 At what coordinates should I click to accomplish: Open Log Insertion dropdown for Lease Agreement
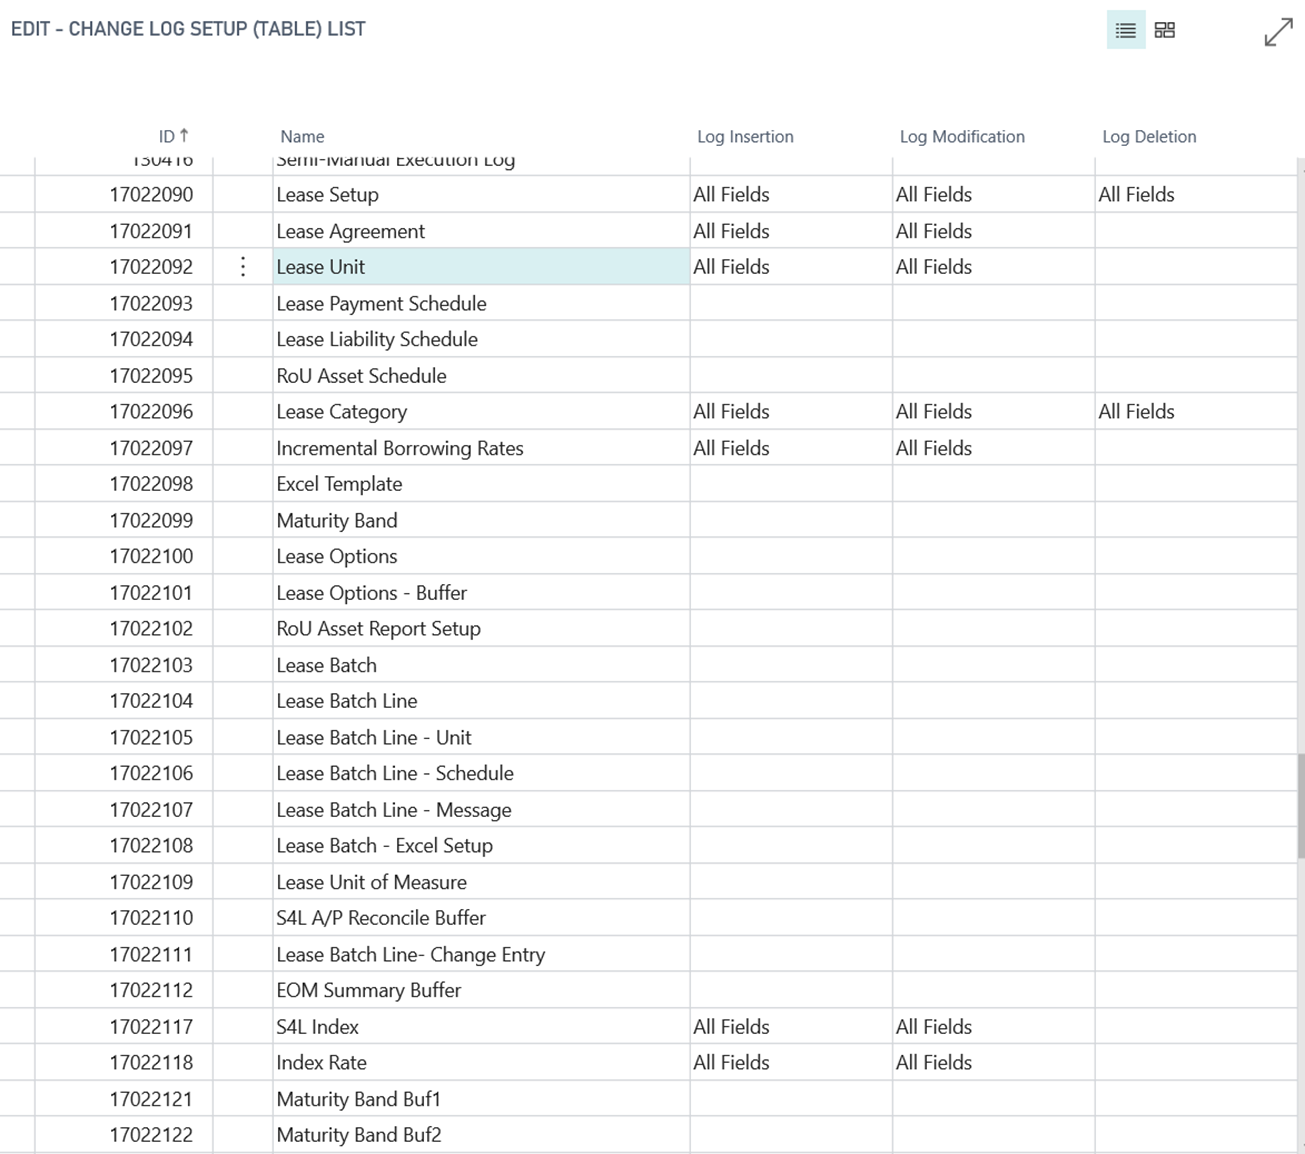[x=791, y=231]
